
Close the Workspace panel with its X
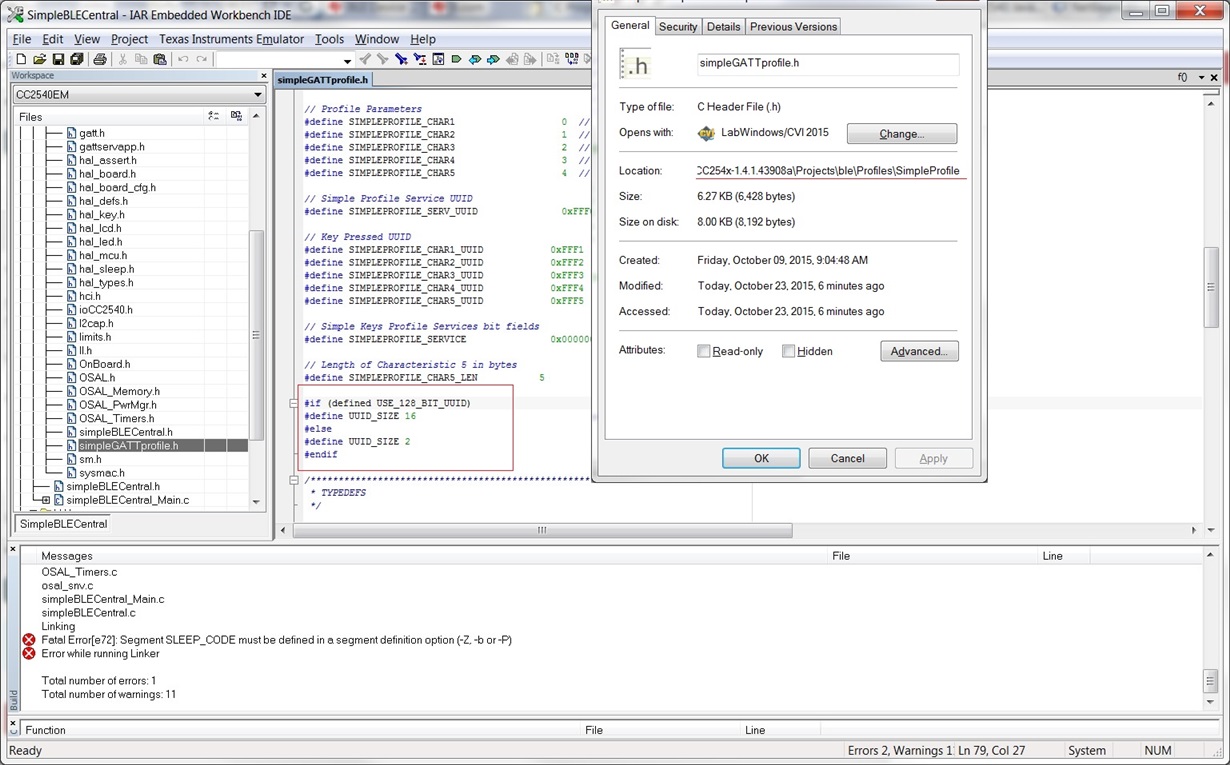pyautogui.click(x=264, y=76)
